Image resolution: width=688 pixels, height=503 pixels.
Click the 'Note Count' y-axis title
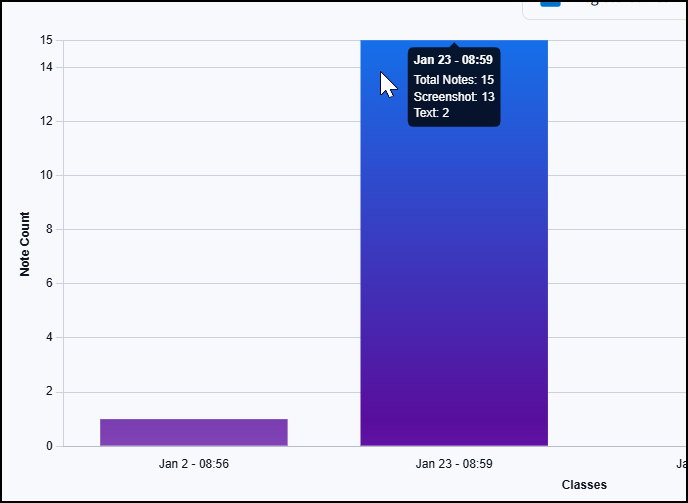point(25,244)
